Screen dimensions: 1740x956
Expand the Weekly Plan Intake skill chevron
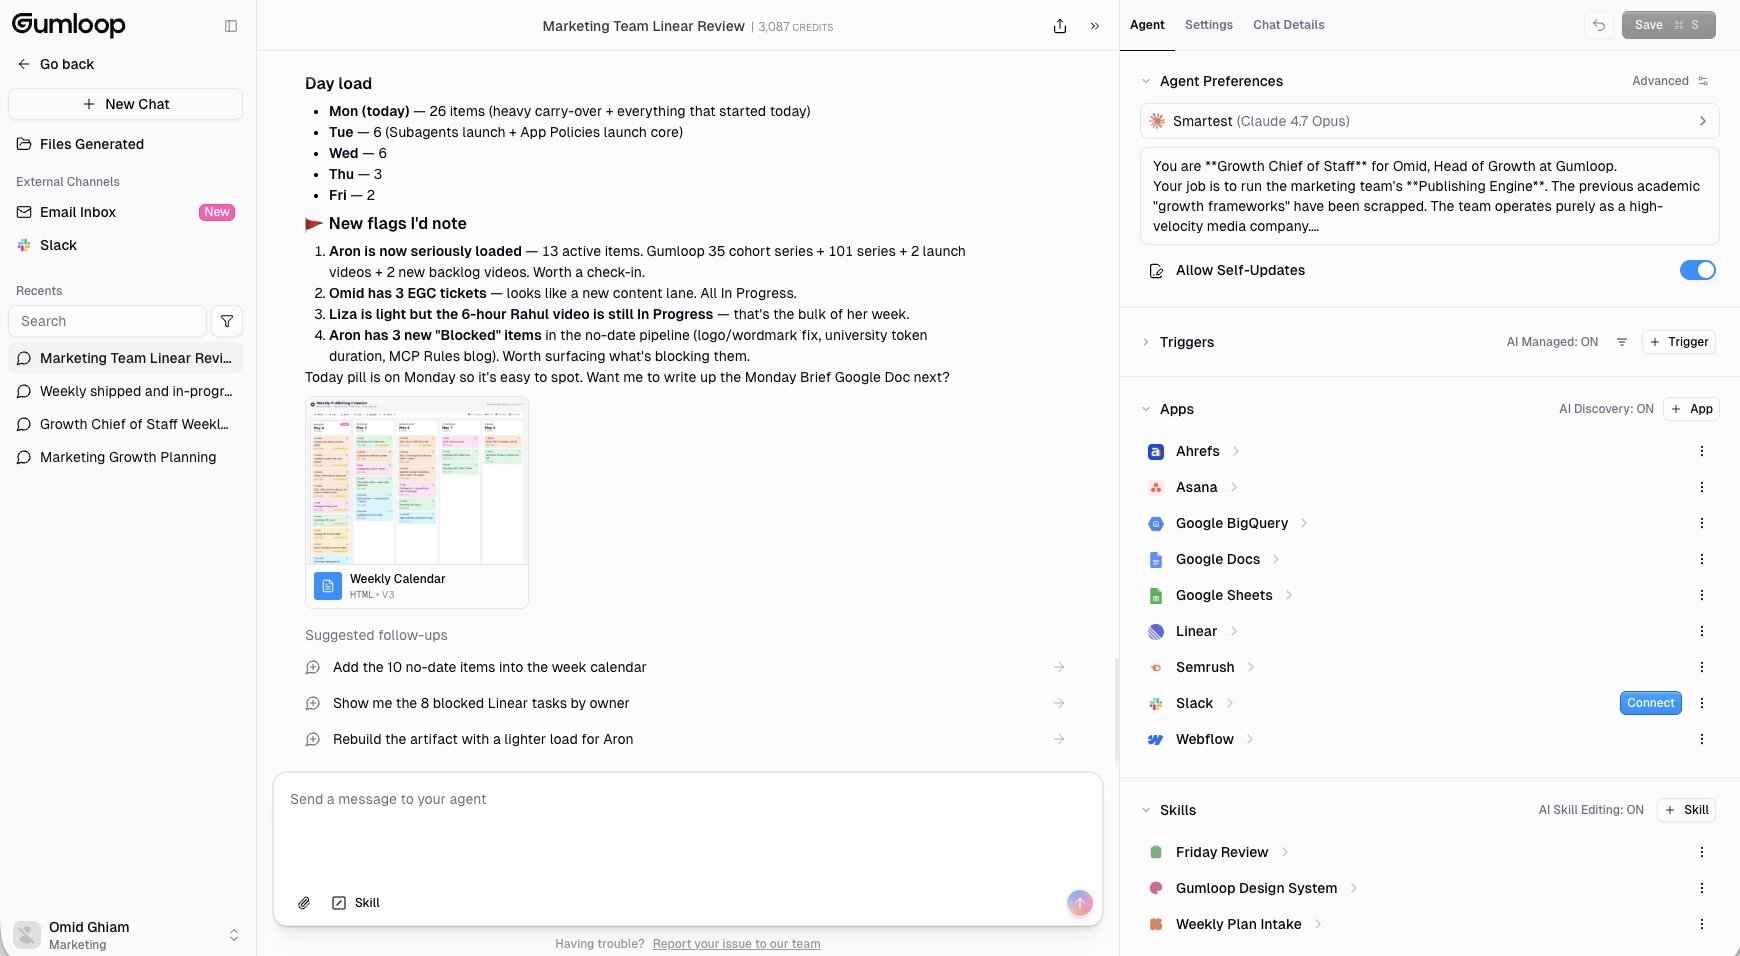click(x=1318, y=924)
